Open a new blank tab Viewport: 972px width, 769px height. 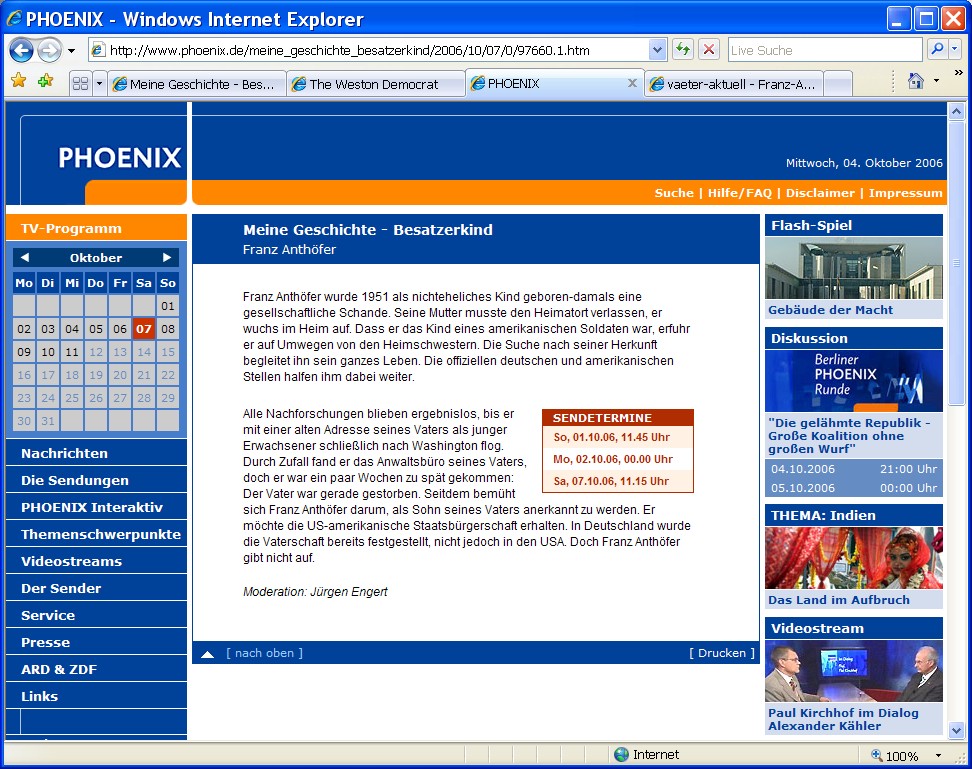(838, 84)
